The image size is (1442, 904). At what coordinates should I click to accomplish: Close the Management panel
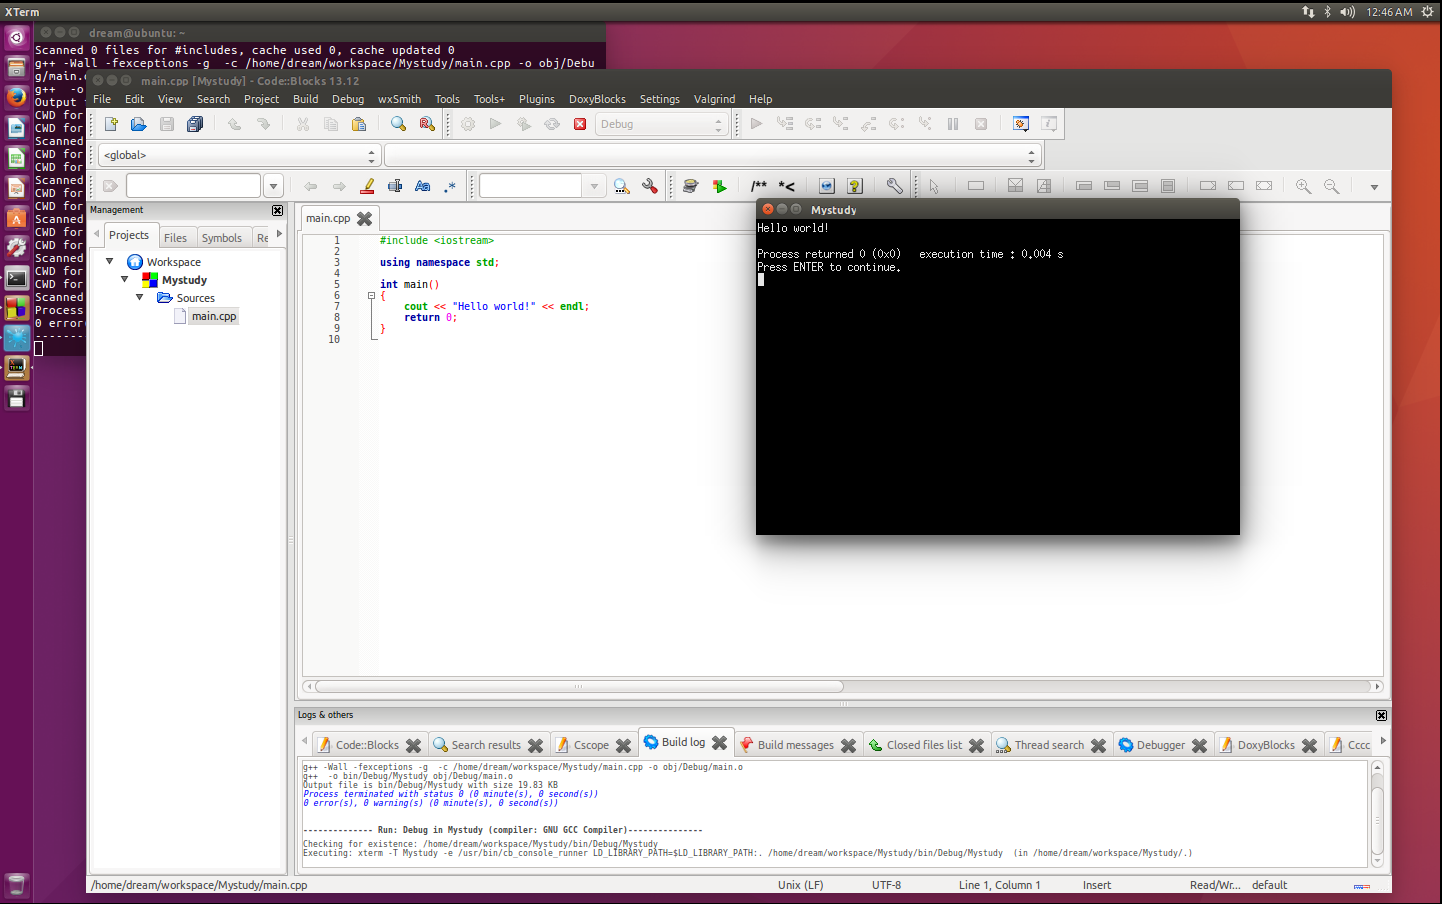tap(278, 210)
